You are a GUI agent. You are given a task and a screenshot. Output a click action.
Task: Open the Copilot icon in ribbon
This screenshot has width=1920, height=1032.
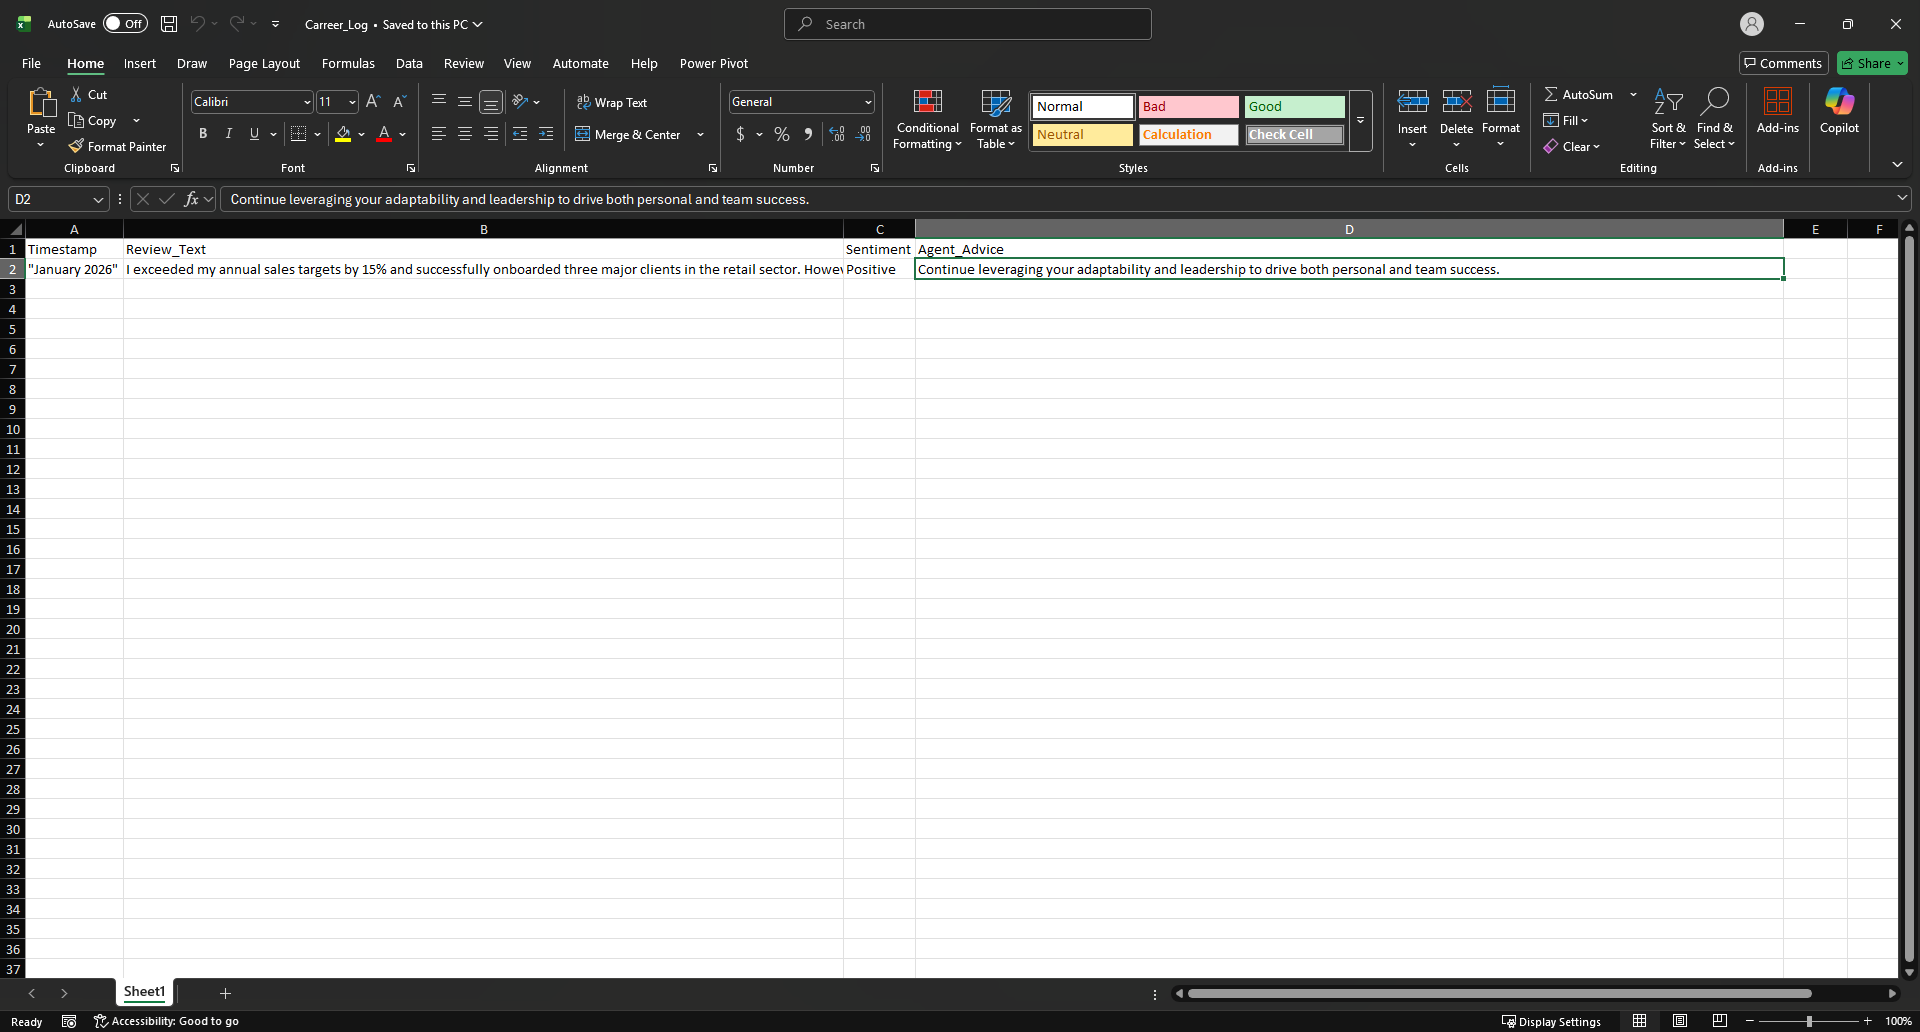(x=1838, y=102)
